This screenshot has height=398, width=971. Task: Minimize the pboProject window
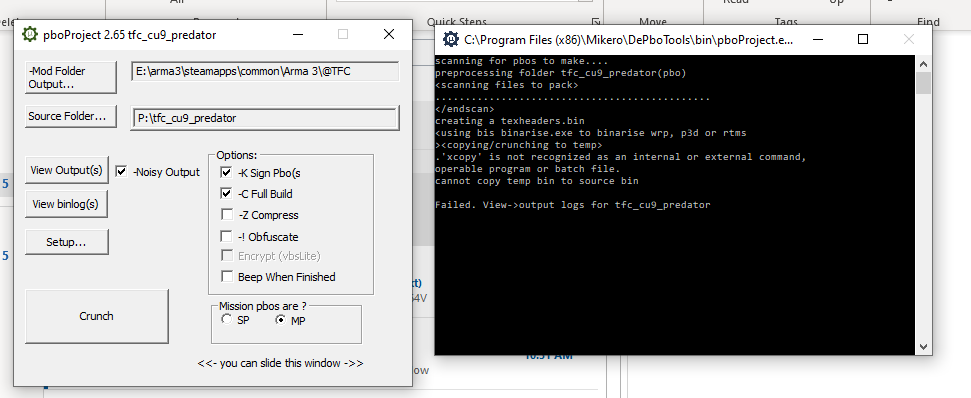click(297, 34)
